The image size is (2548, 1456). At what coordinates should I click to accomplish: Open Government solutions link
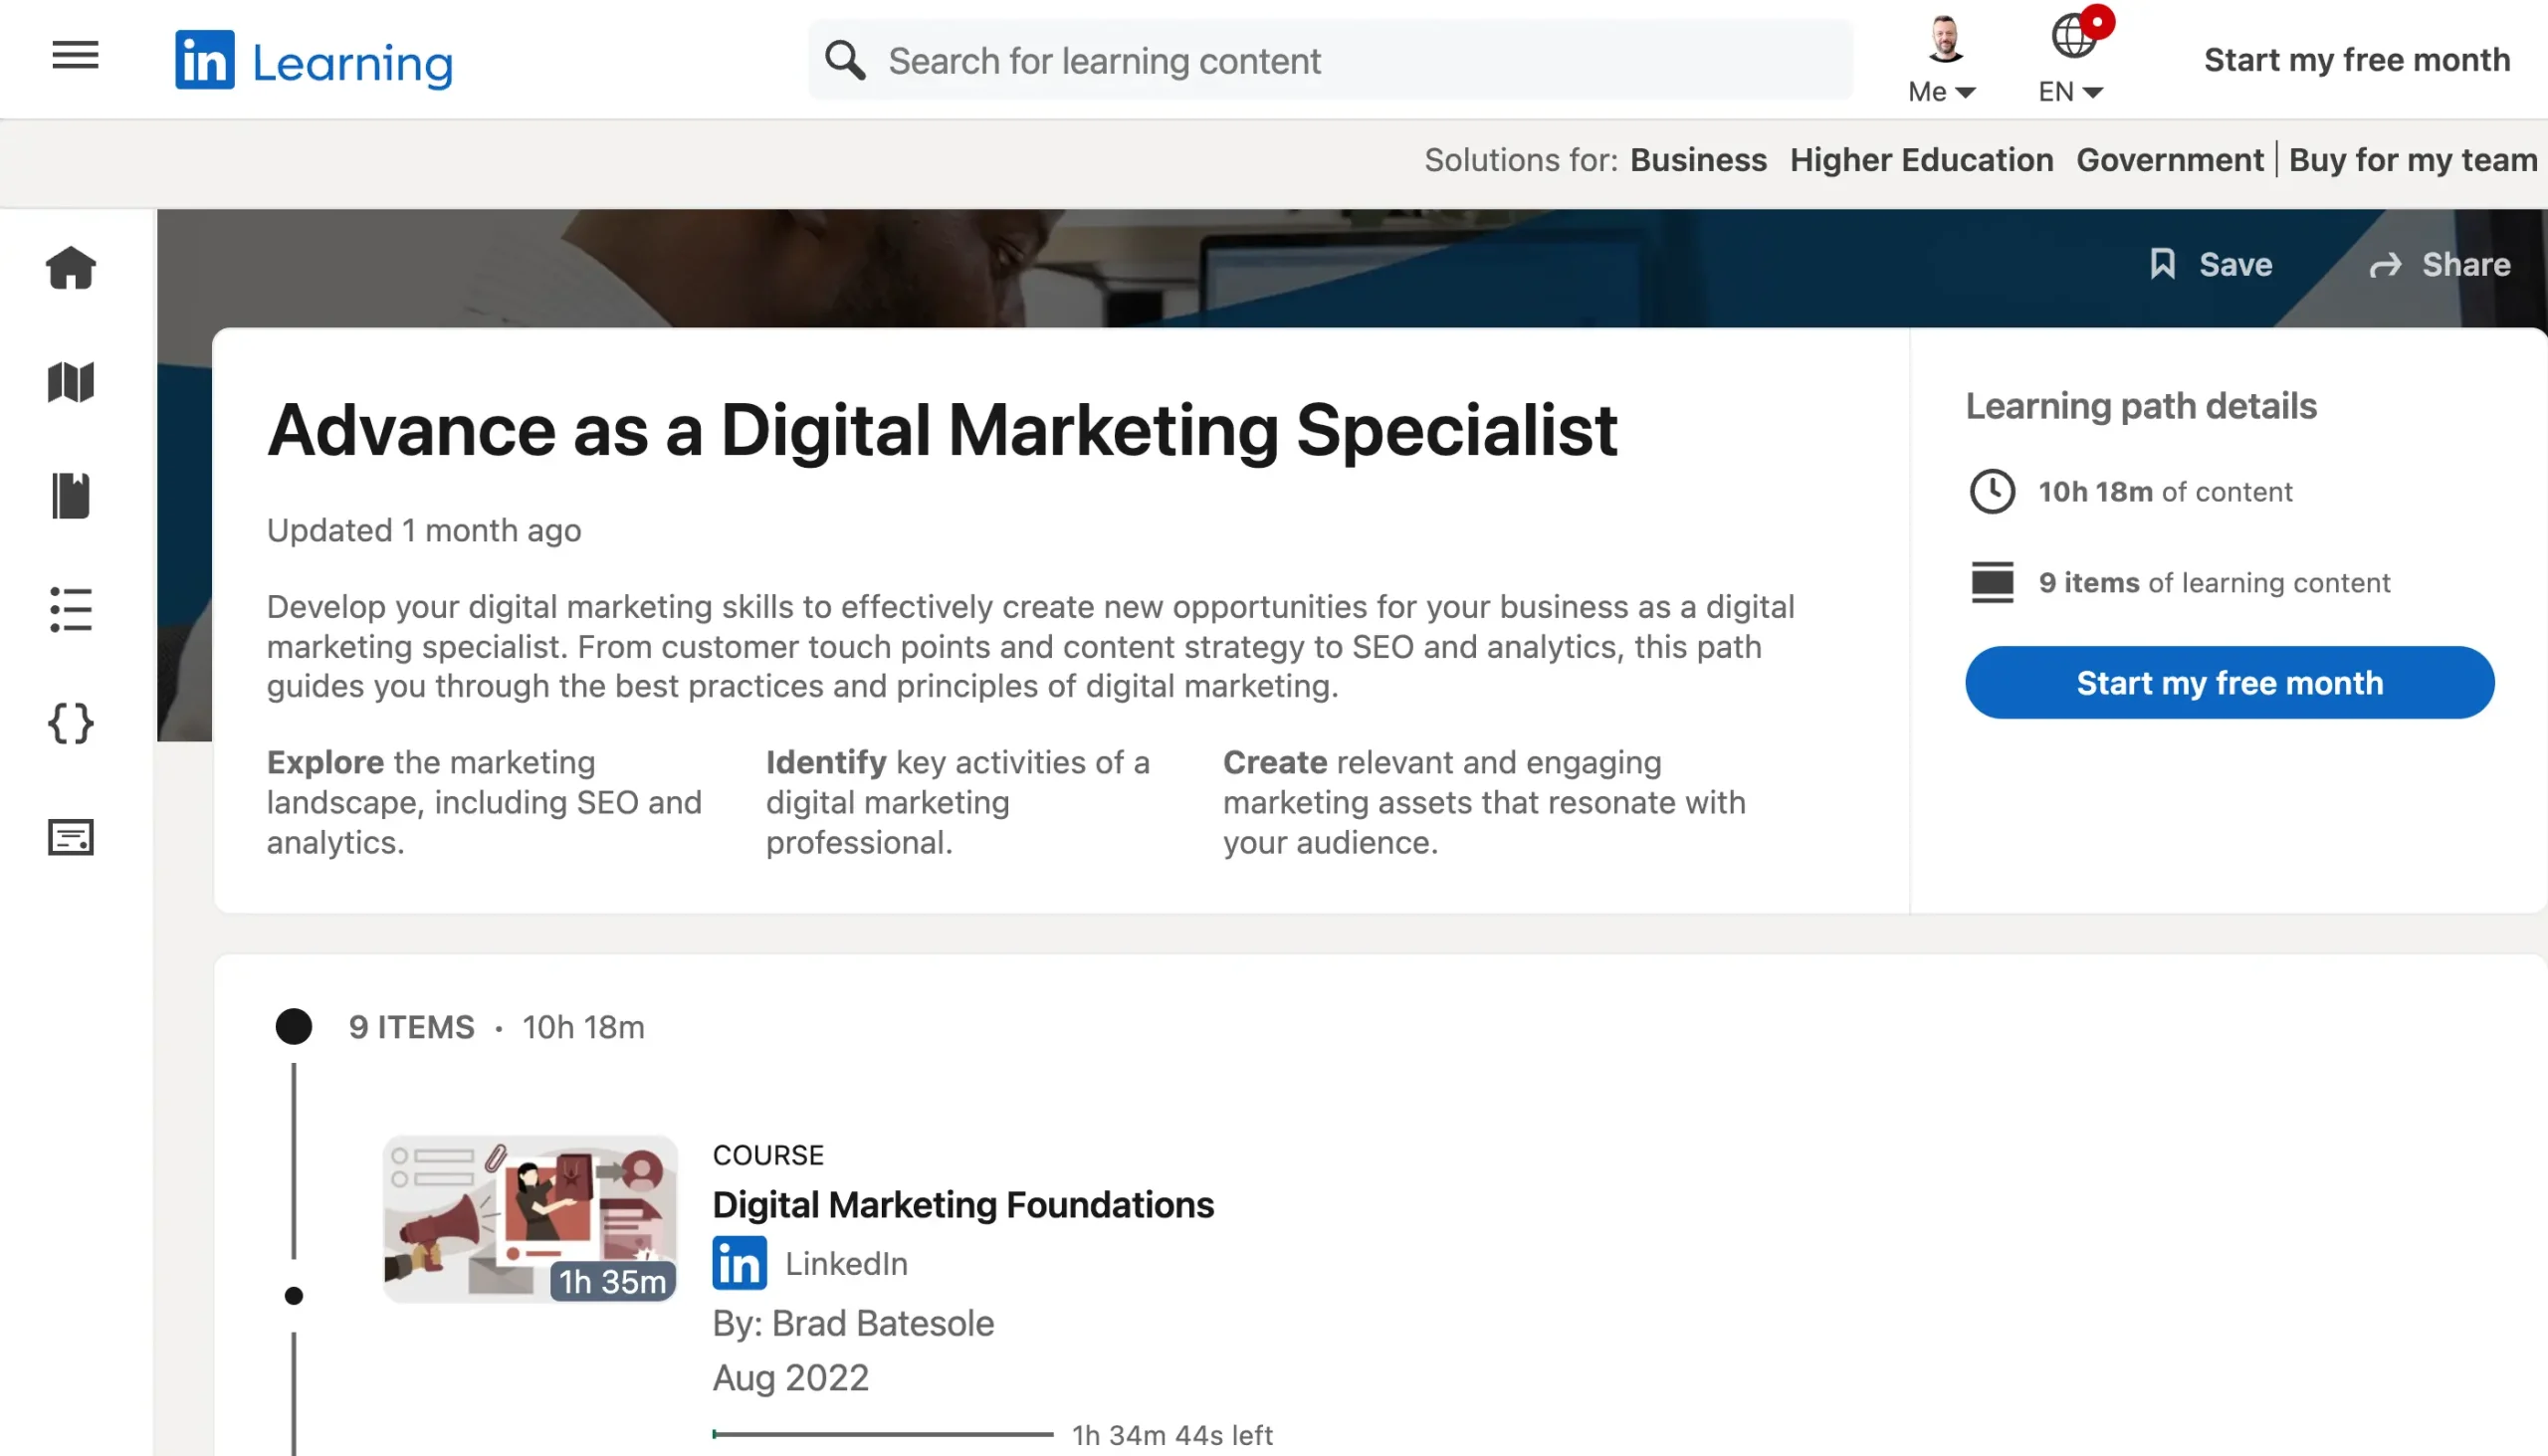click(2169, 160)
